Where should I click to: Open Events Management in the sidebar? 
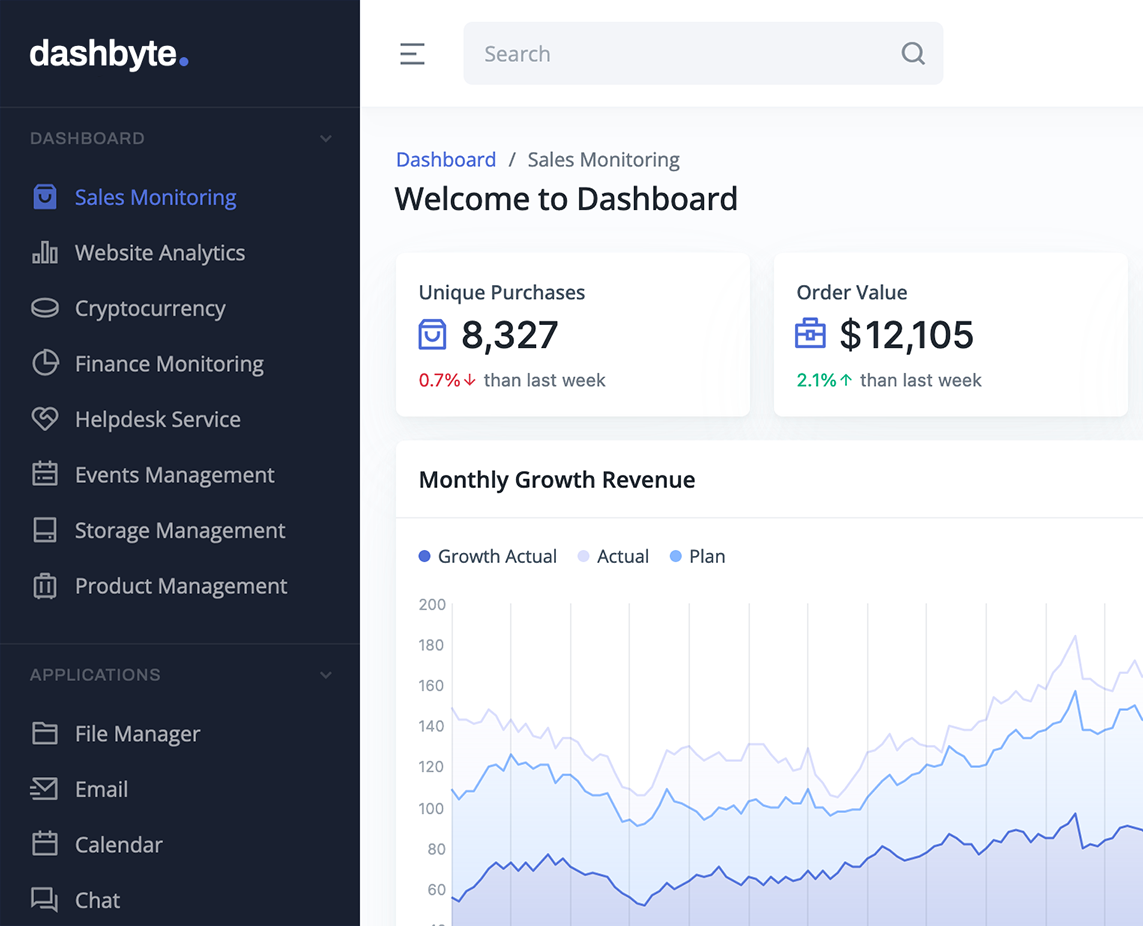[174, 475]
